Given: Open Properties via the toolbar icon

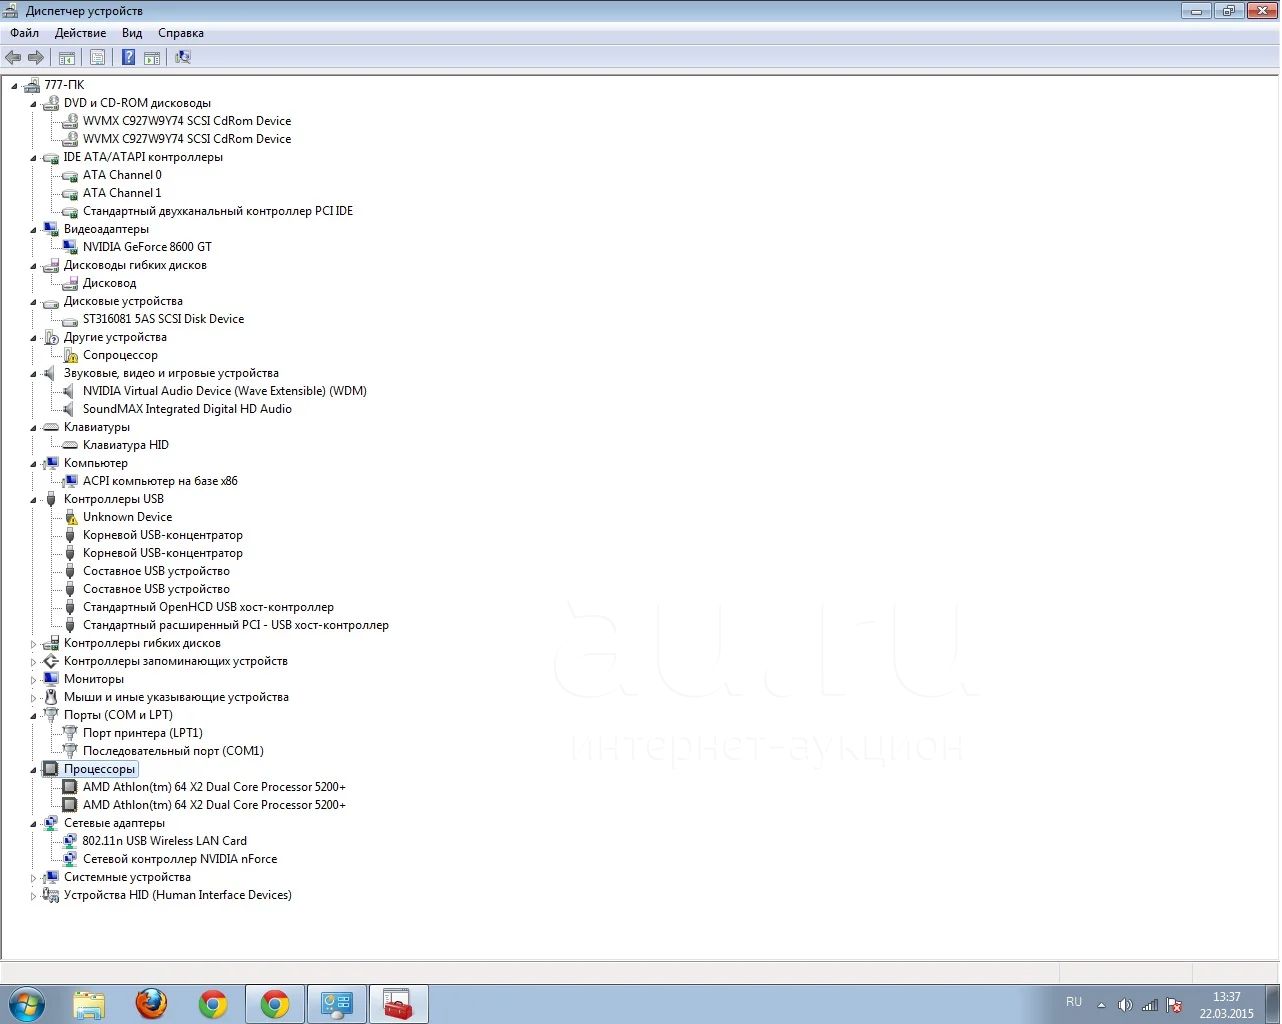Looking at the screenshot, I should click(x=97, y=58).
